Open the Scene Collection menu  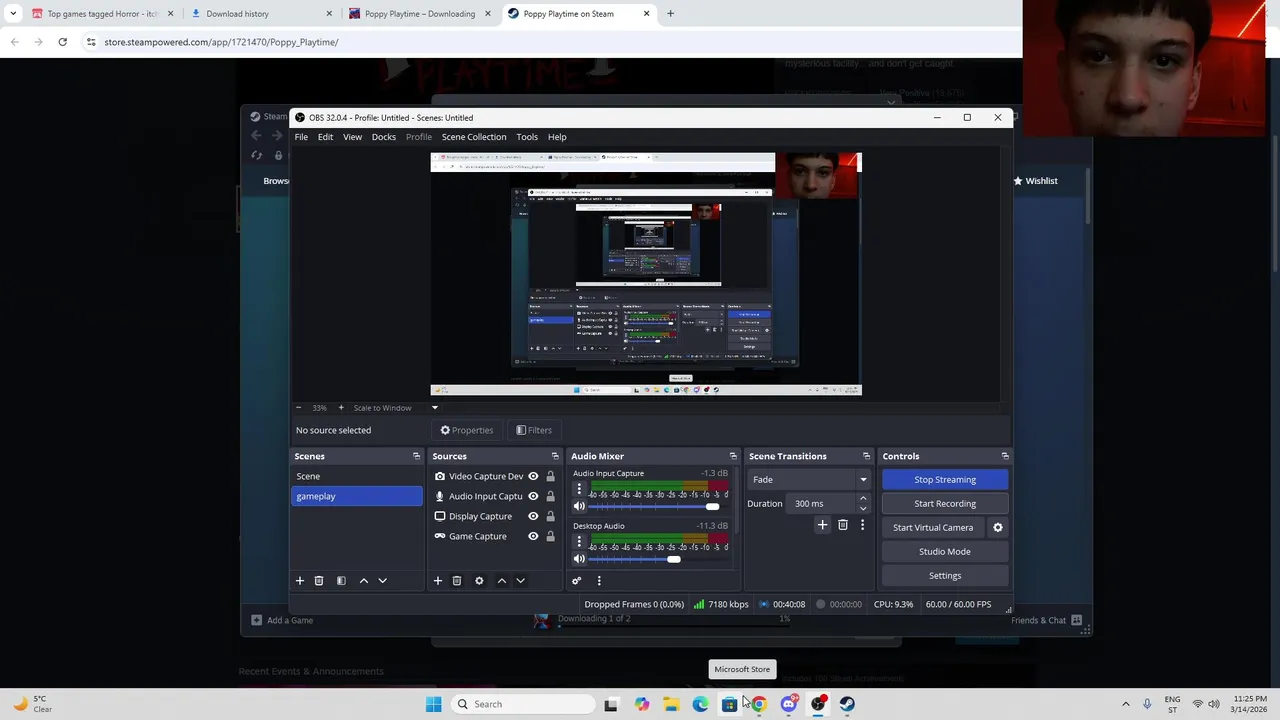click(x=474, y=137)
